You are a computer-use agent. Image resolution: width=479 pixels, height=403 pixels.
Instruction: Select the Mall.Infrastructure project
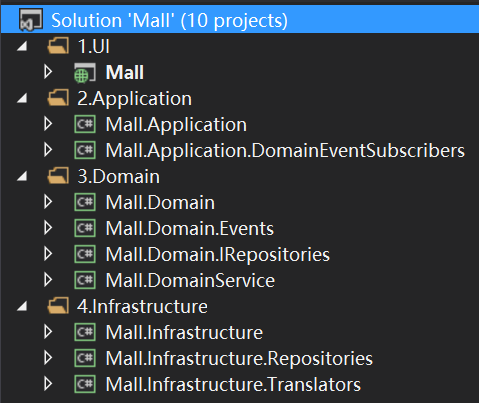(184, 333)
